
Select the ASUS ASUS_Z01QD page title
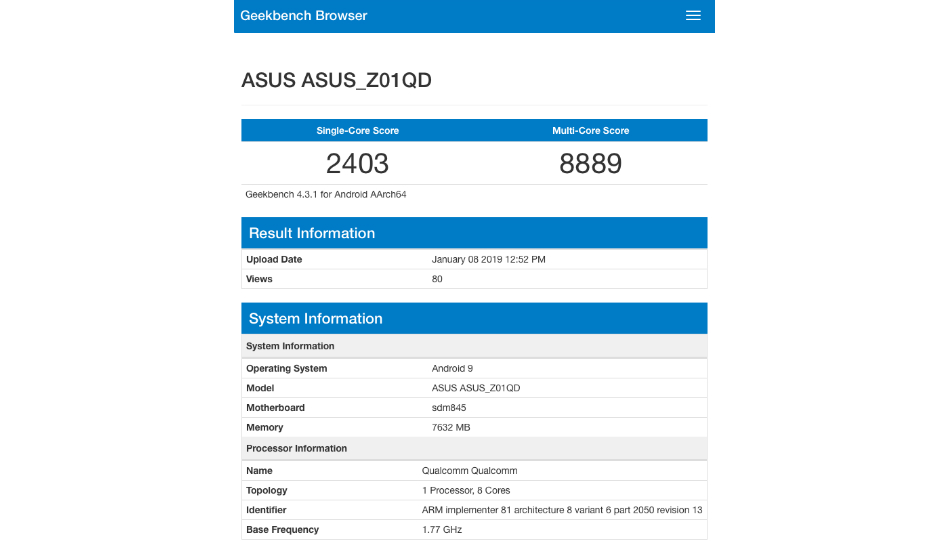(x=336, y=80)
